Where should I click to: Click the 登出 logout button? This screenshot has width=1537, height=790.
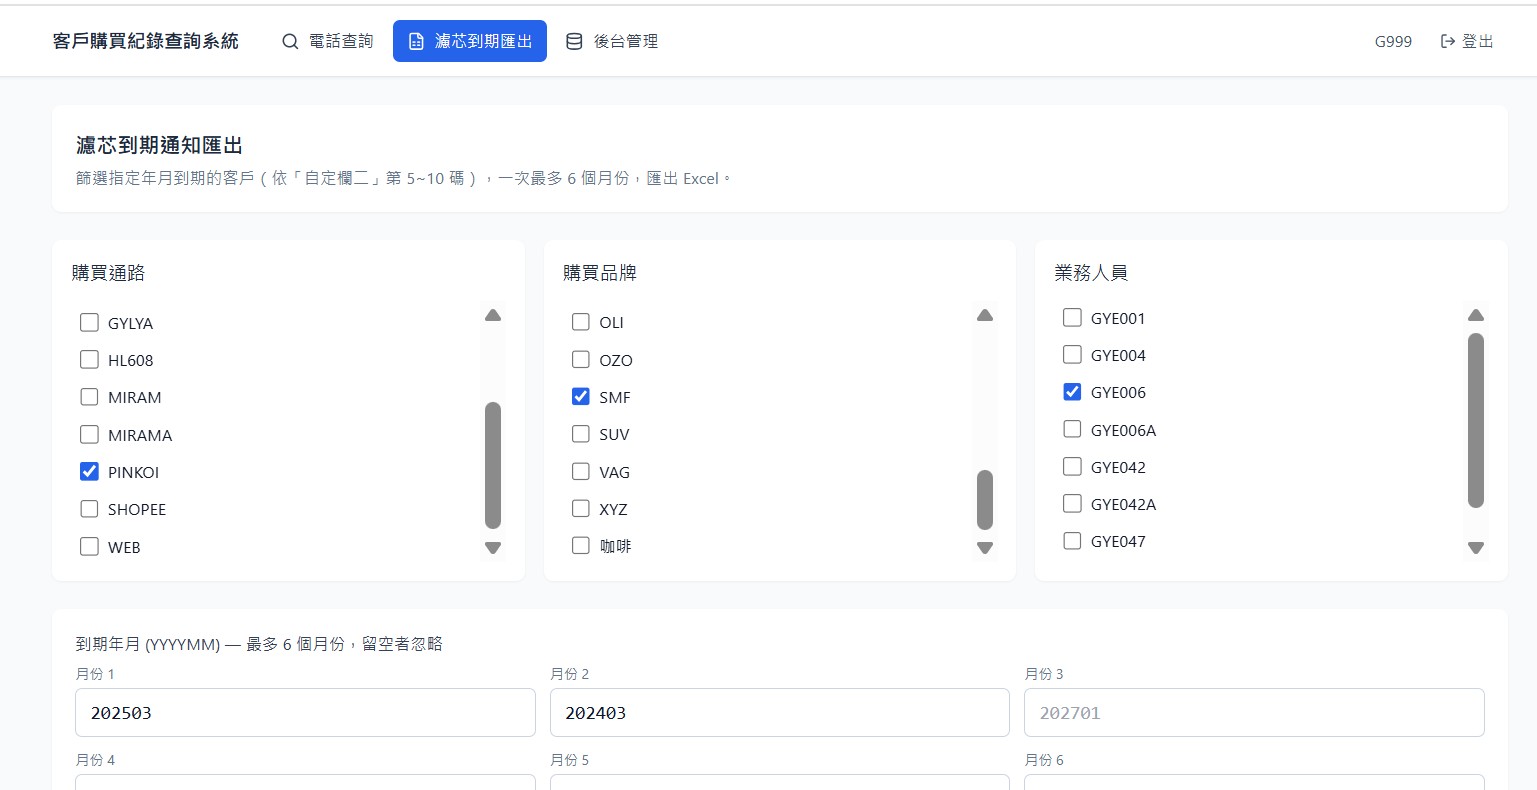(1467, 41)
